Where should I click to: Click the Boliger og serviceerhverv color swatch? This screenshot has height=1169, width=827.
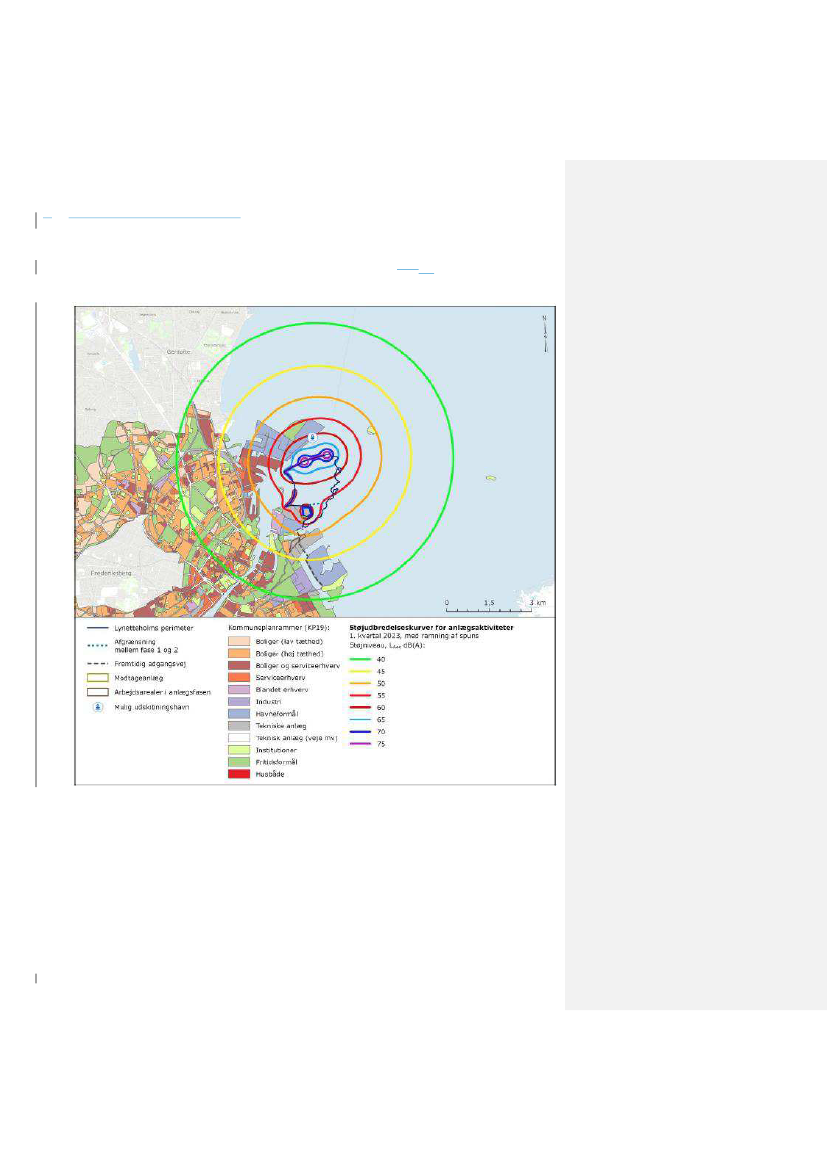tap(239, 665)
